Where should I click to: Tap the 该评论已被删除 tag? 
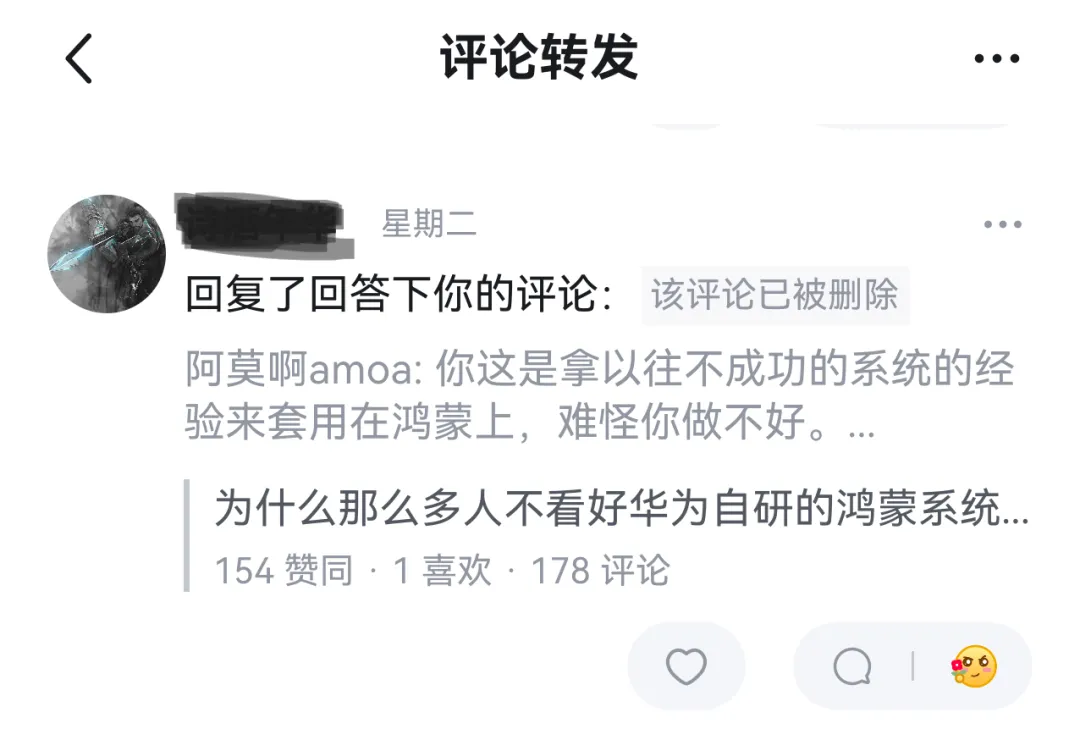[x=775, y=295]
